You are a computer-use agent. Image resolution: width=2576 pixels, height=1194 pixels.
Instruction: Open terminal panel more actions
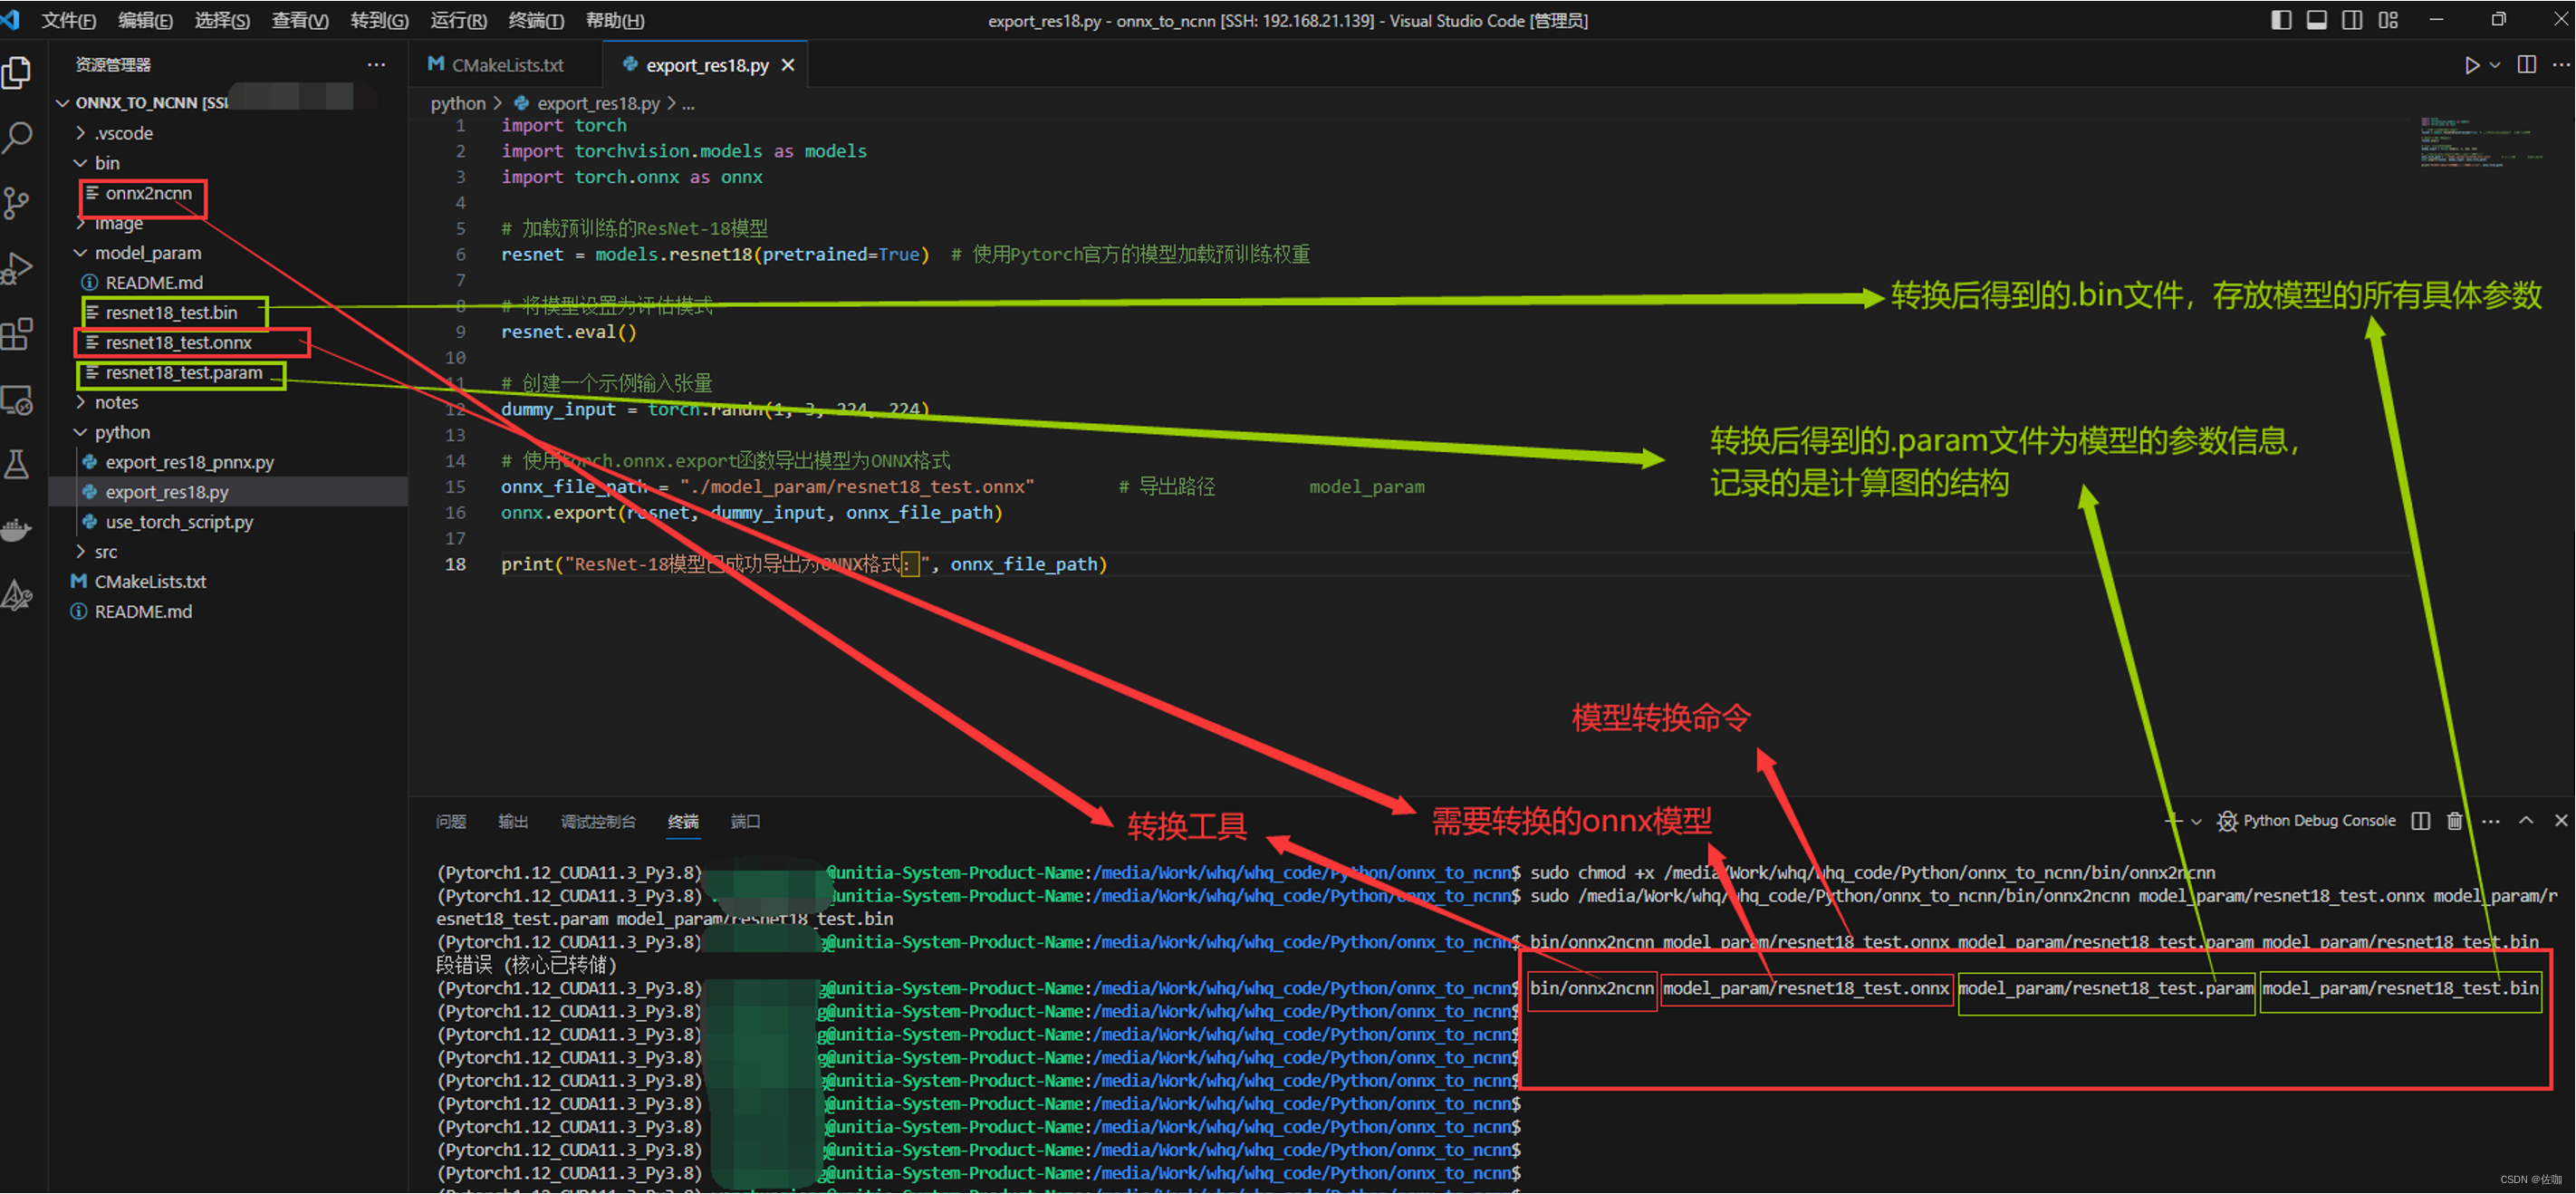point(2491,821)
